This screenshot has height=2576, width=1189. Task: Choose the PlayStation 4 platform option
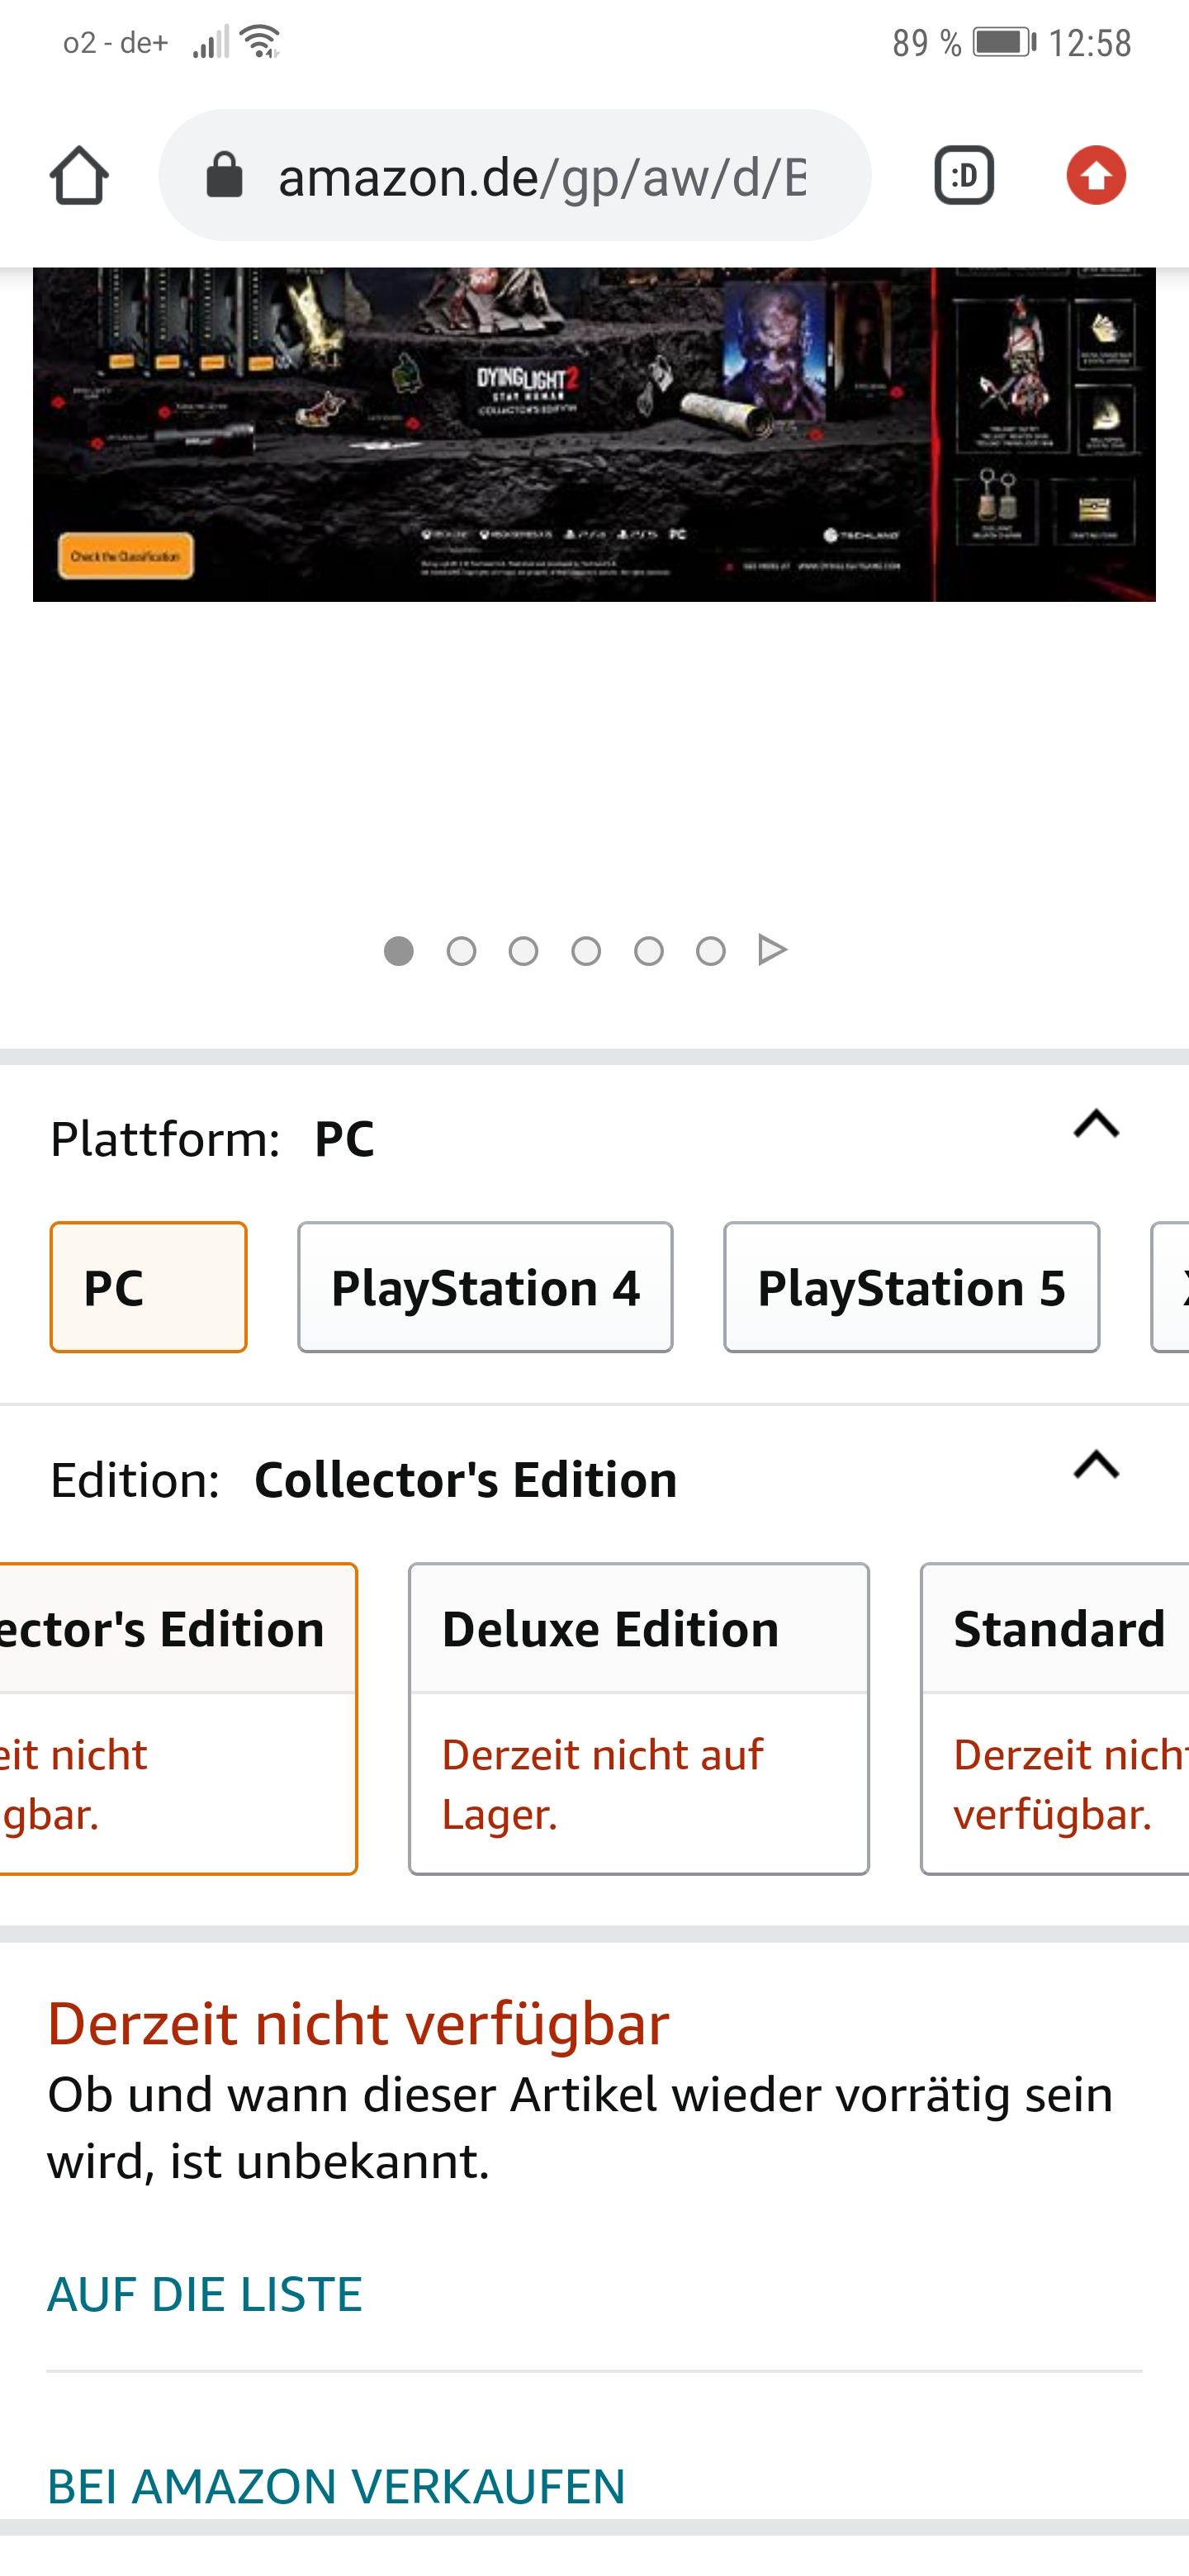[x=485, y=1287]
